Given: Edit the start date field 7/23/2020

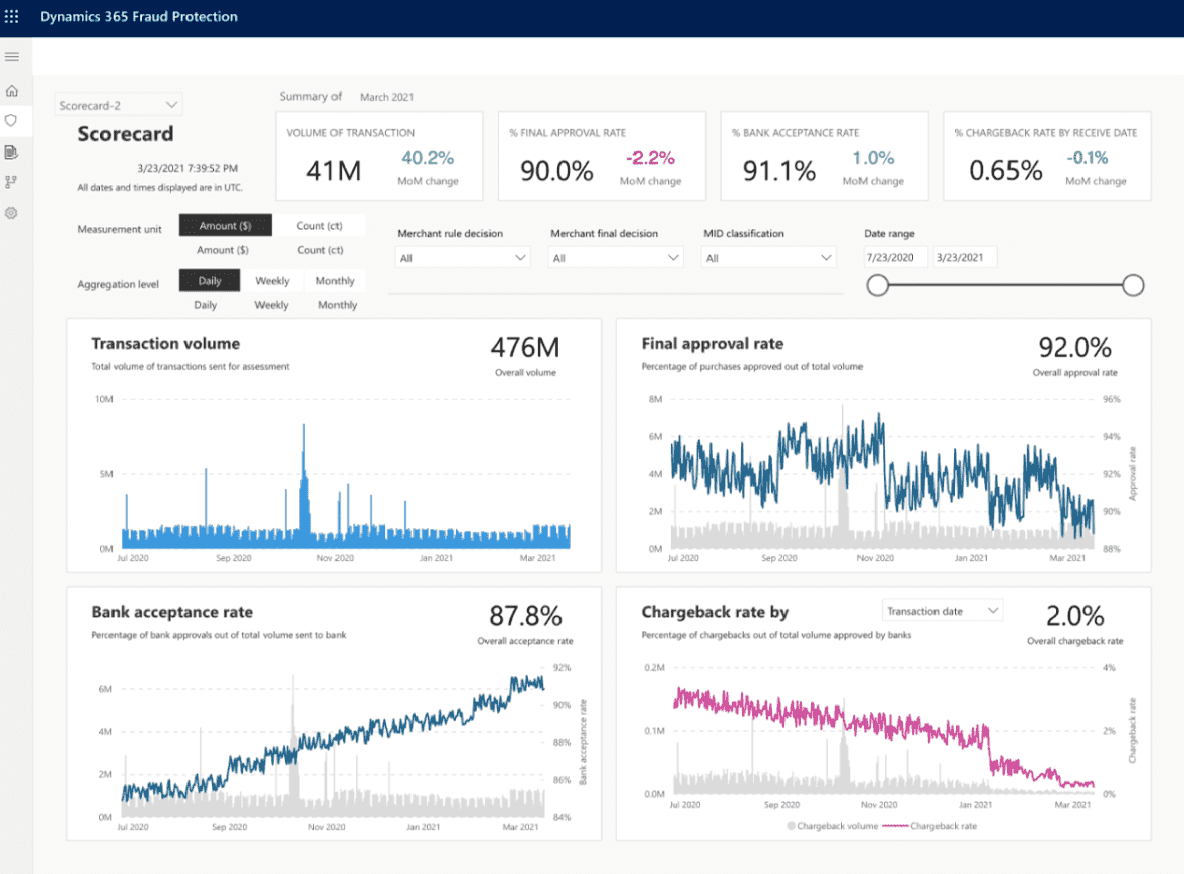Looking at the screenshot, I should point(896,258).
